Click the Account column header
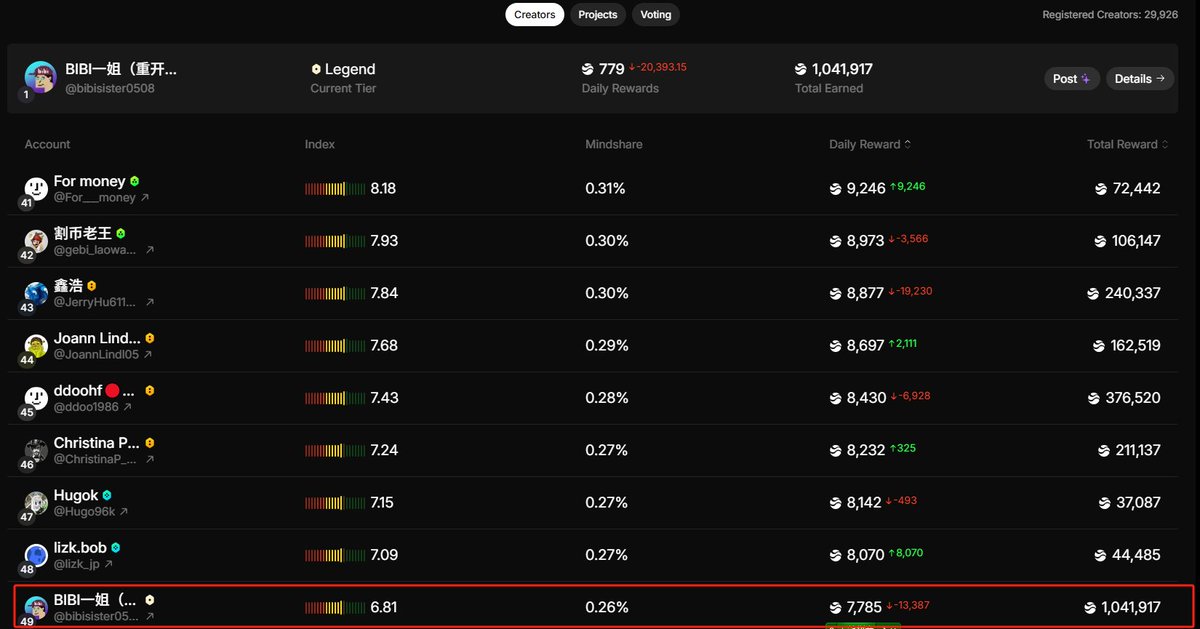1200x629 pixels. [48, 144]
